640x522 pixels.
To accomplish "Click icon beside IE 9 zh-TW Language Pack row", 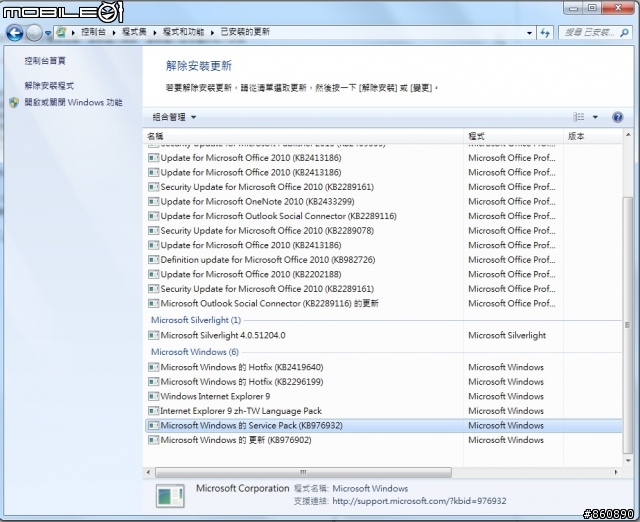I will pyautogui.click(x=153, y=411).
